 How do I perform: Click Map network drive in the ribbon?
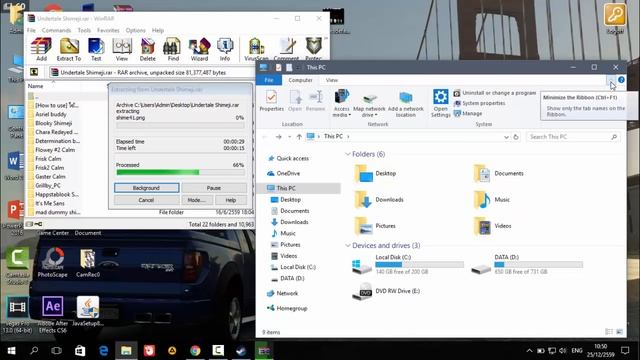tap(369, 104)
